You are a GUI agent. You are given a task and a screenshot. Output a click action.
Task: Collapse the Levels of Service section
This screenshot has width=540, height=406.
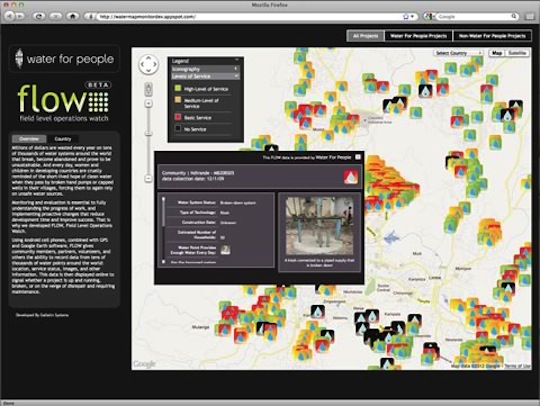(205, 76)
